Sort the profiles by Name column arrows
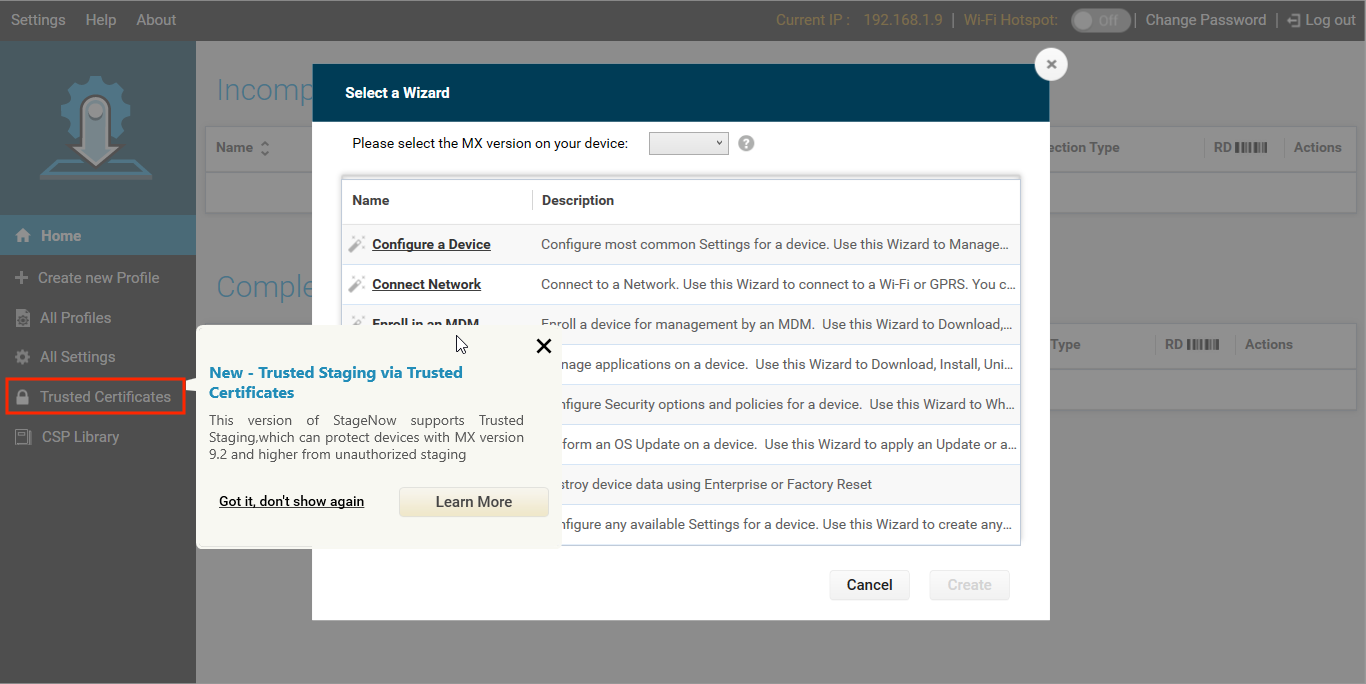Screen dimensions: 1366x684 click(265, 148)
